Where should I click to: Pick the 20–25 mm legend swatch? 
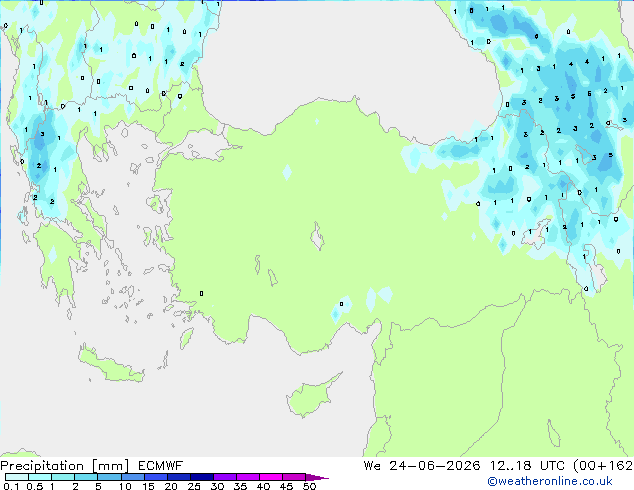178,477
